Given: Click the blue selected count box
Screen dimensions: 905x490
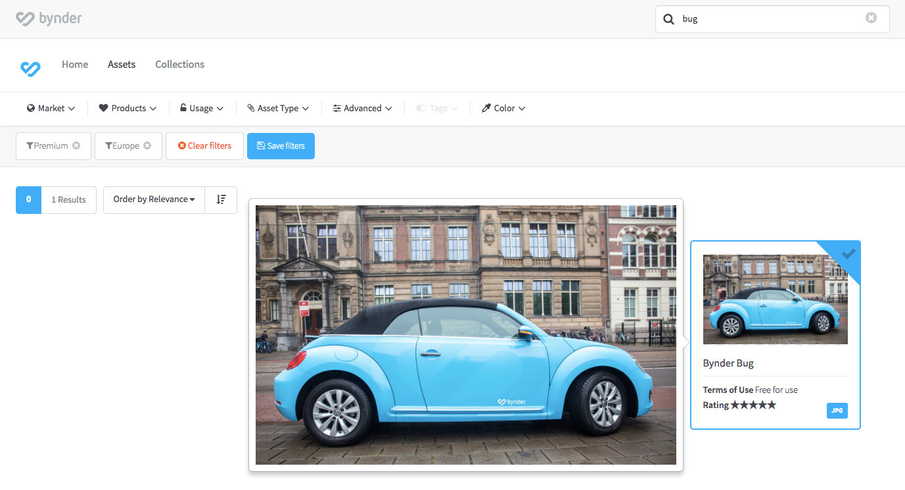Looking at the screenshot, I should click(x=28, y=200).
